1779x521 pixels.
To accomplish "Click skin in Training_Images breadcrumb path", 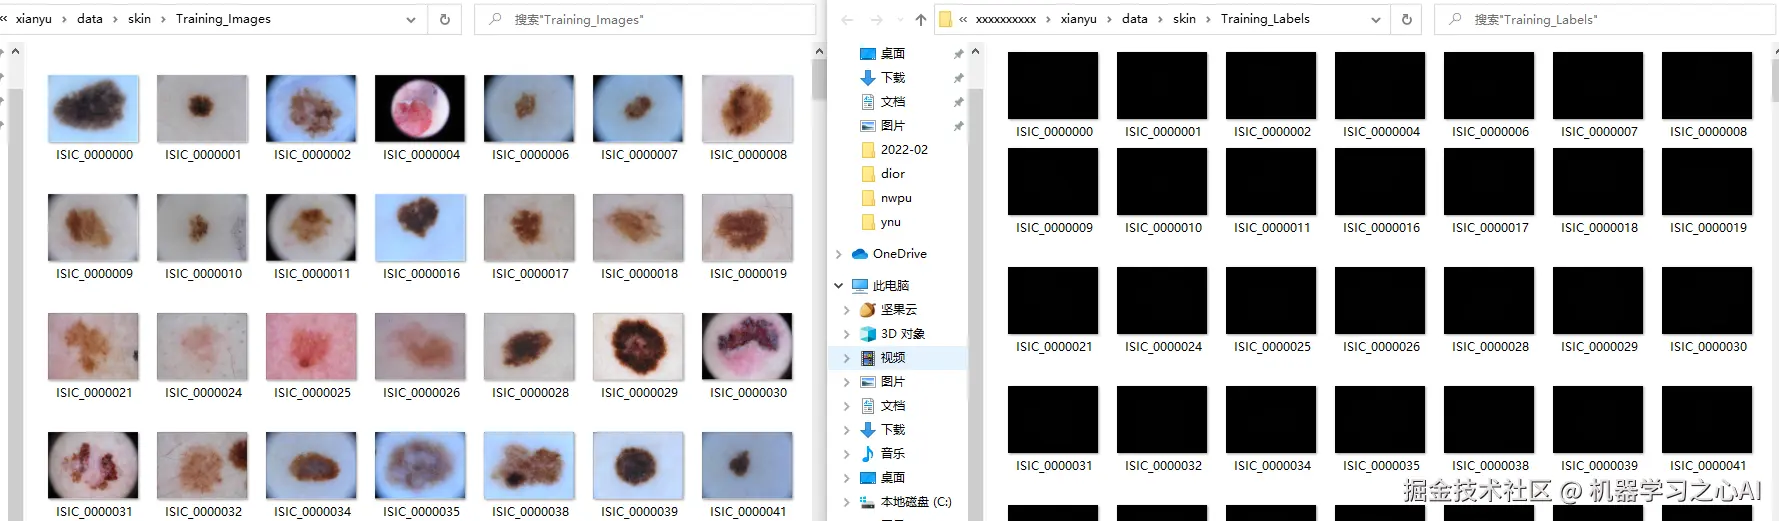I will pyautogui.click(x=139, y=19).
